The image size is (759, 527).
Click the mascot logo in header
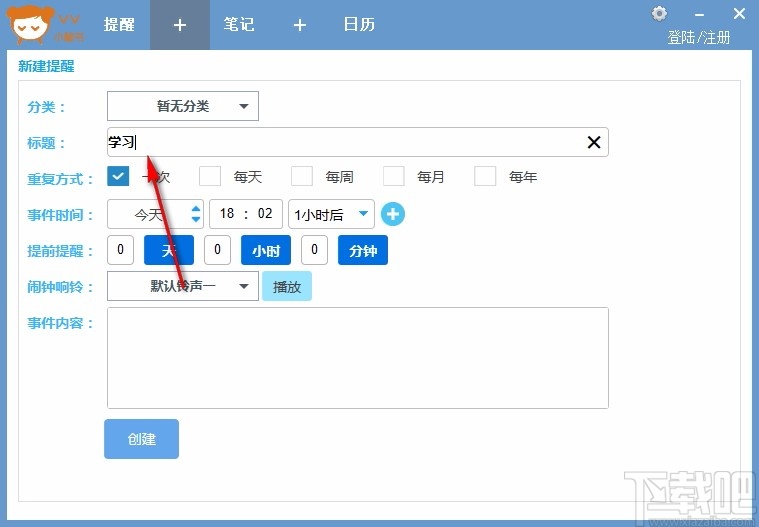pyautogui.click(x=30, y=24)
